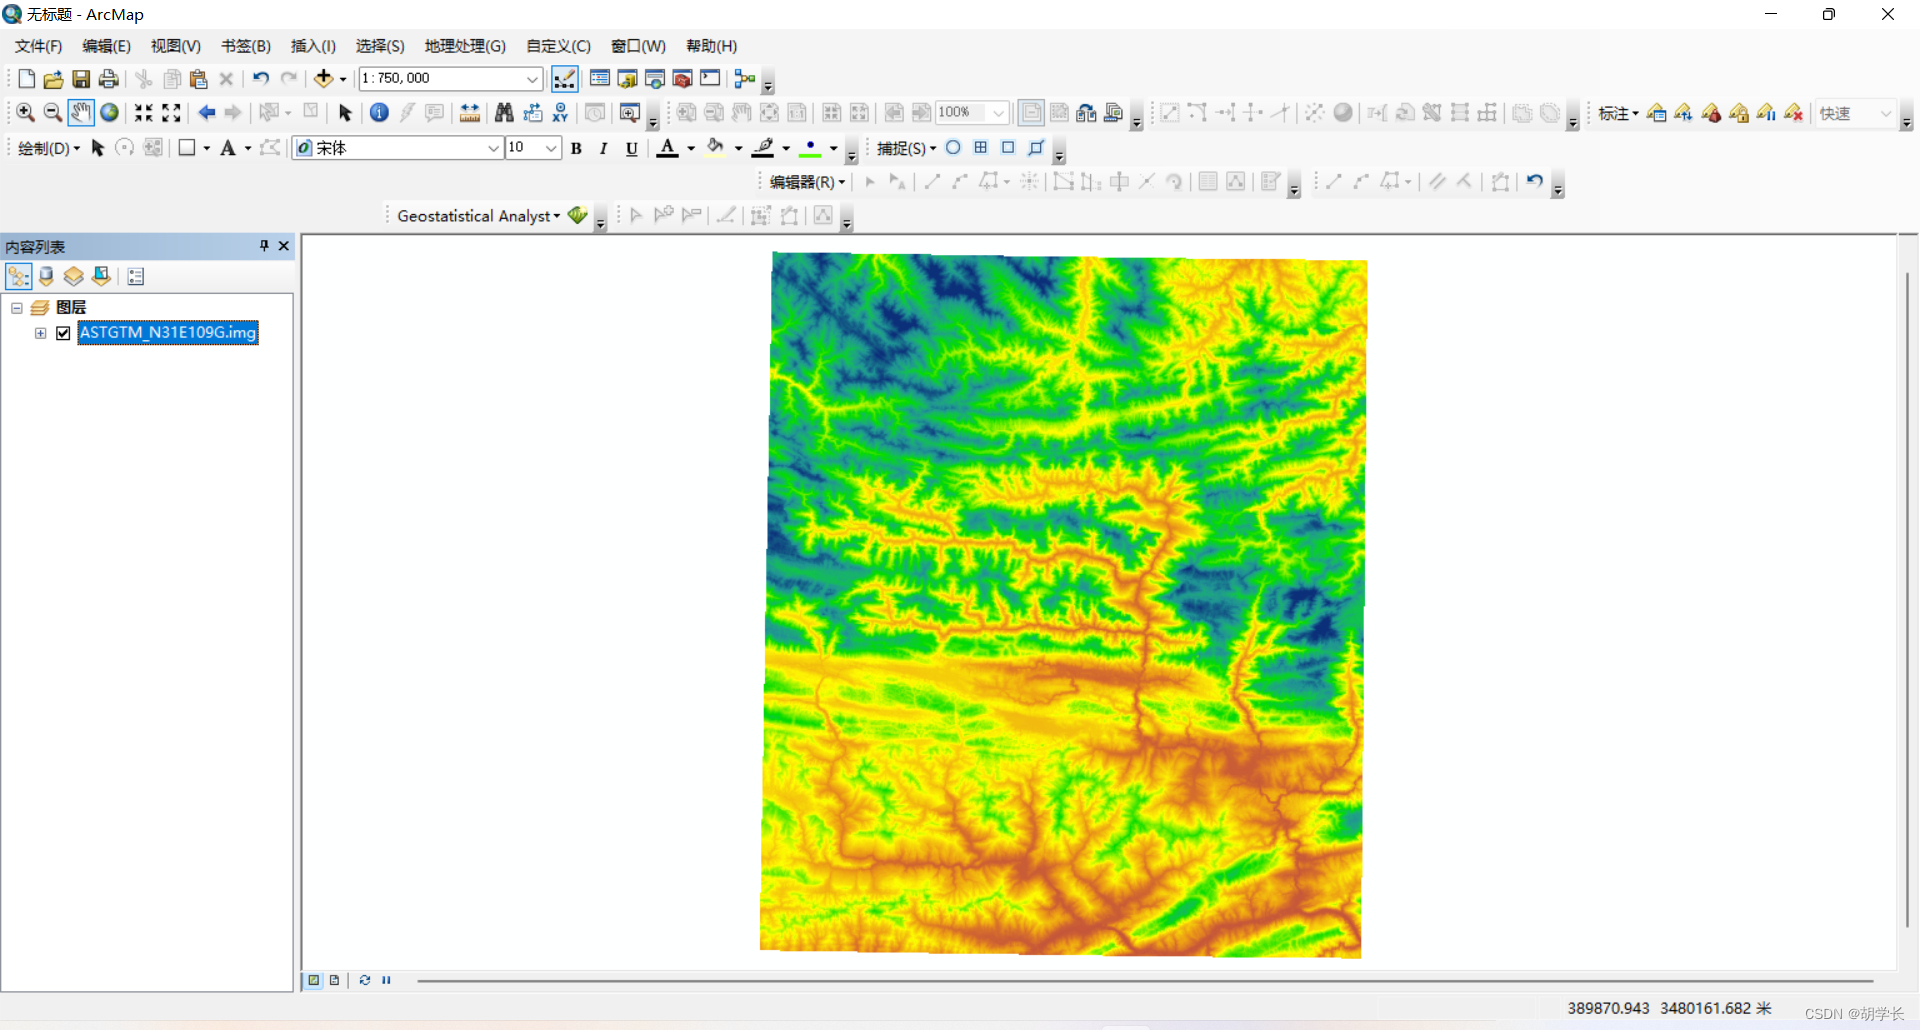1920x1030 pixels.
Task: Click the Add Data button
Action: pos(323,79)
